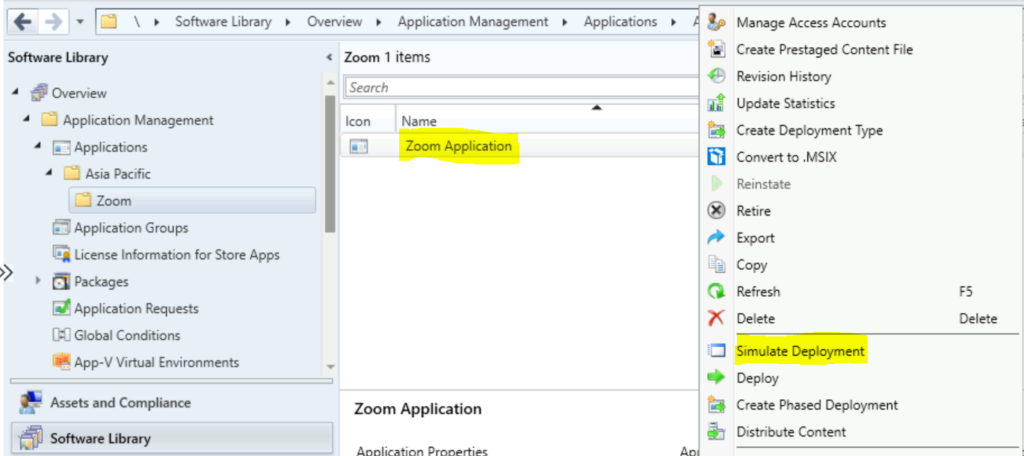This screenshot has width=1024, height=456.
Task: Choose Distribute Content from context menu
Action: click(790, 432)
